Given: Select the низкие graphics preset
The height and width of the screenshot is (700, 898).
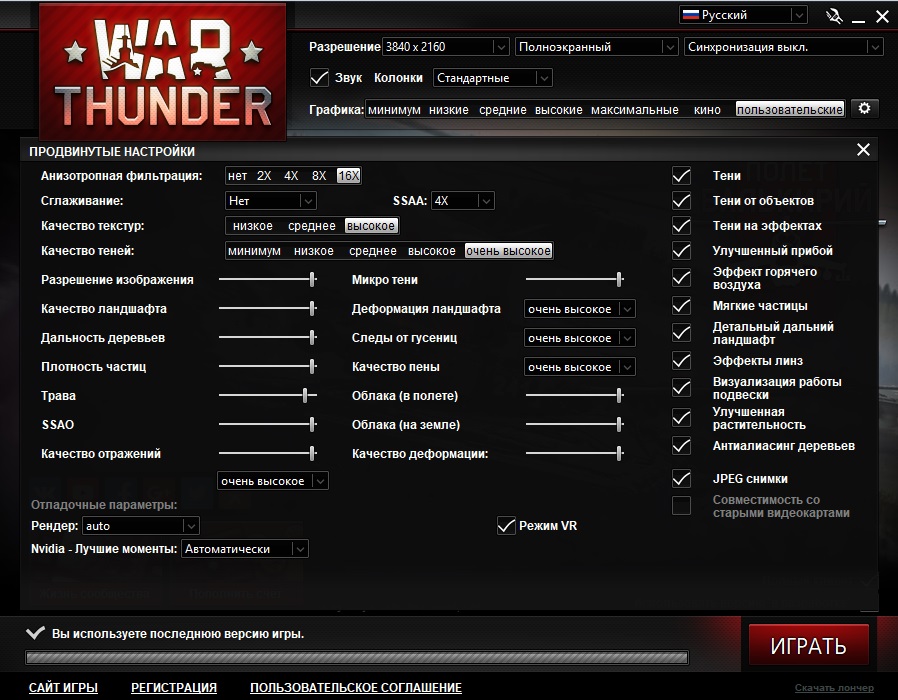Looking at the screenshot, I should (449, 109).
